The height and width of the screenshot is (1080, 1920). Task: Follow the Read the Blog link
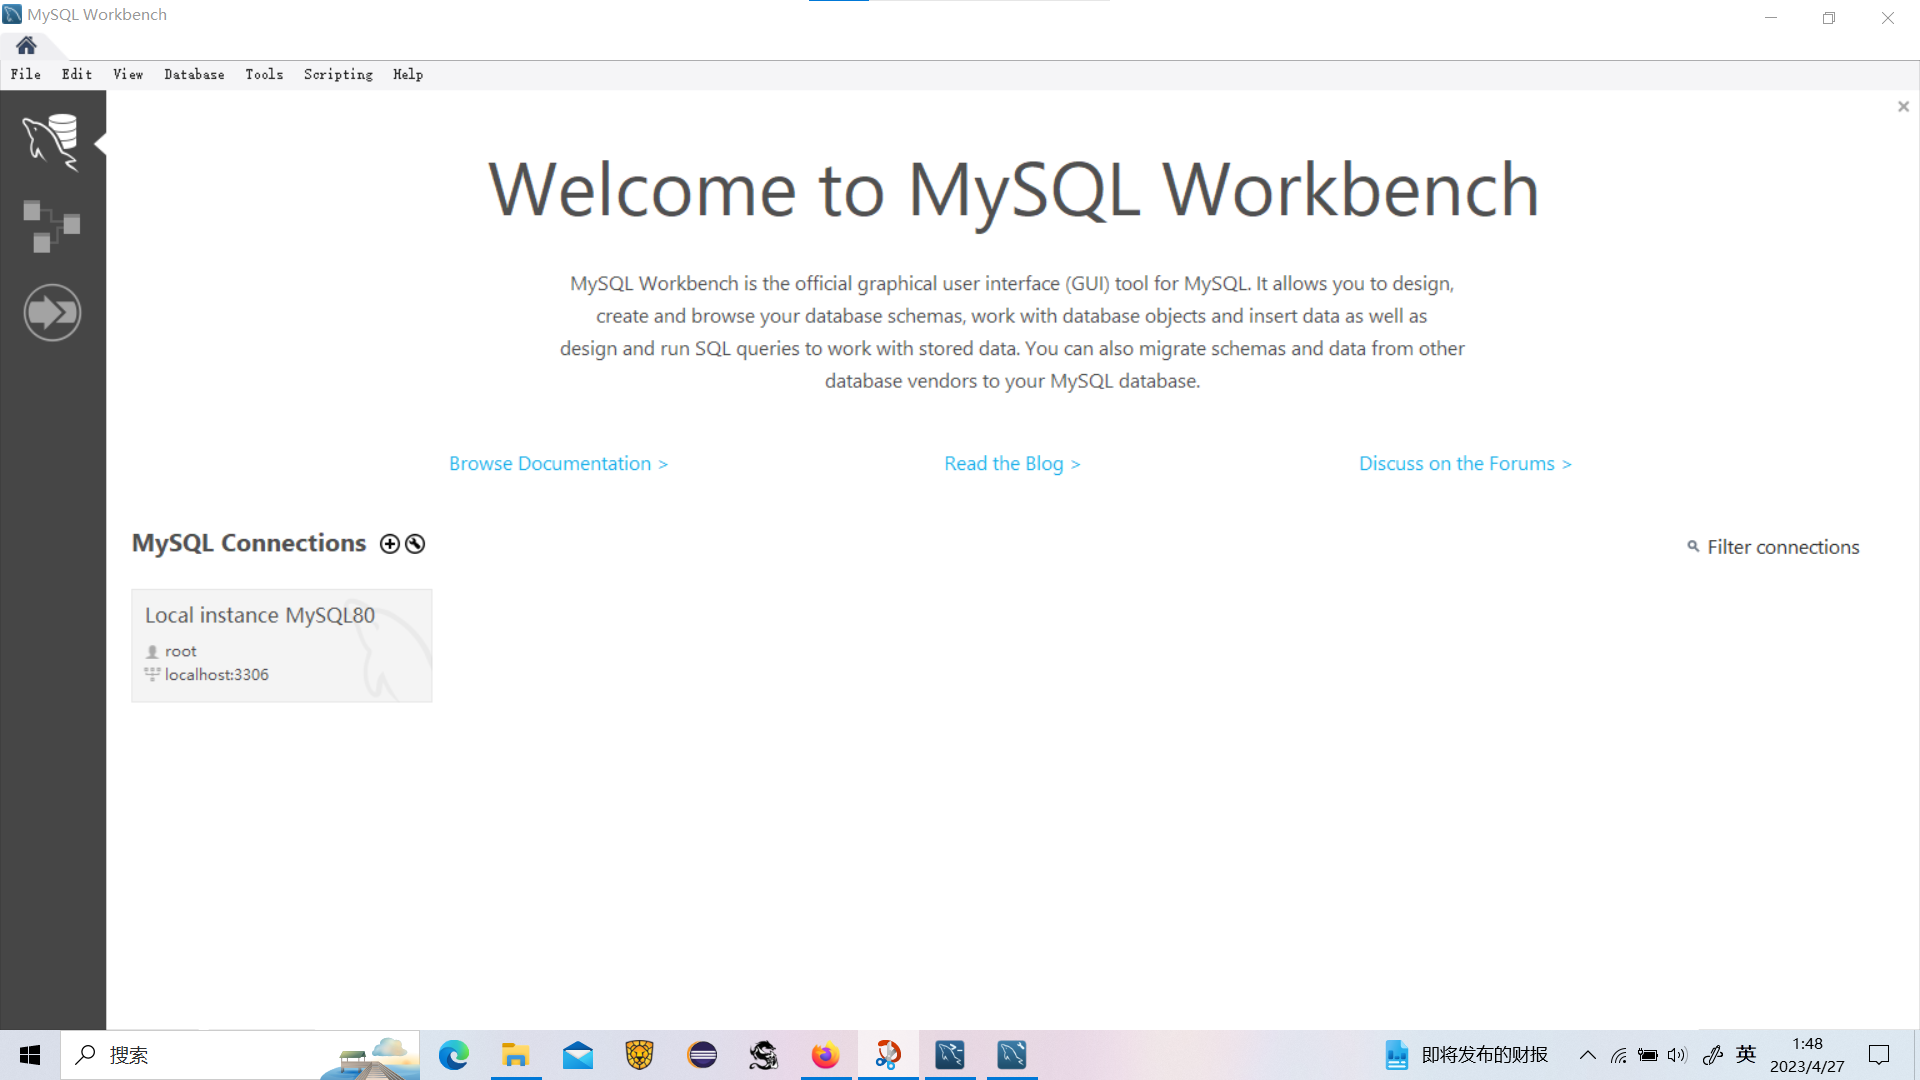click(1012, 464)
